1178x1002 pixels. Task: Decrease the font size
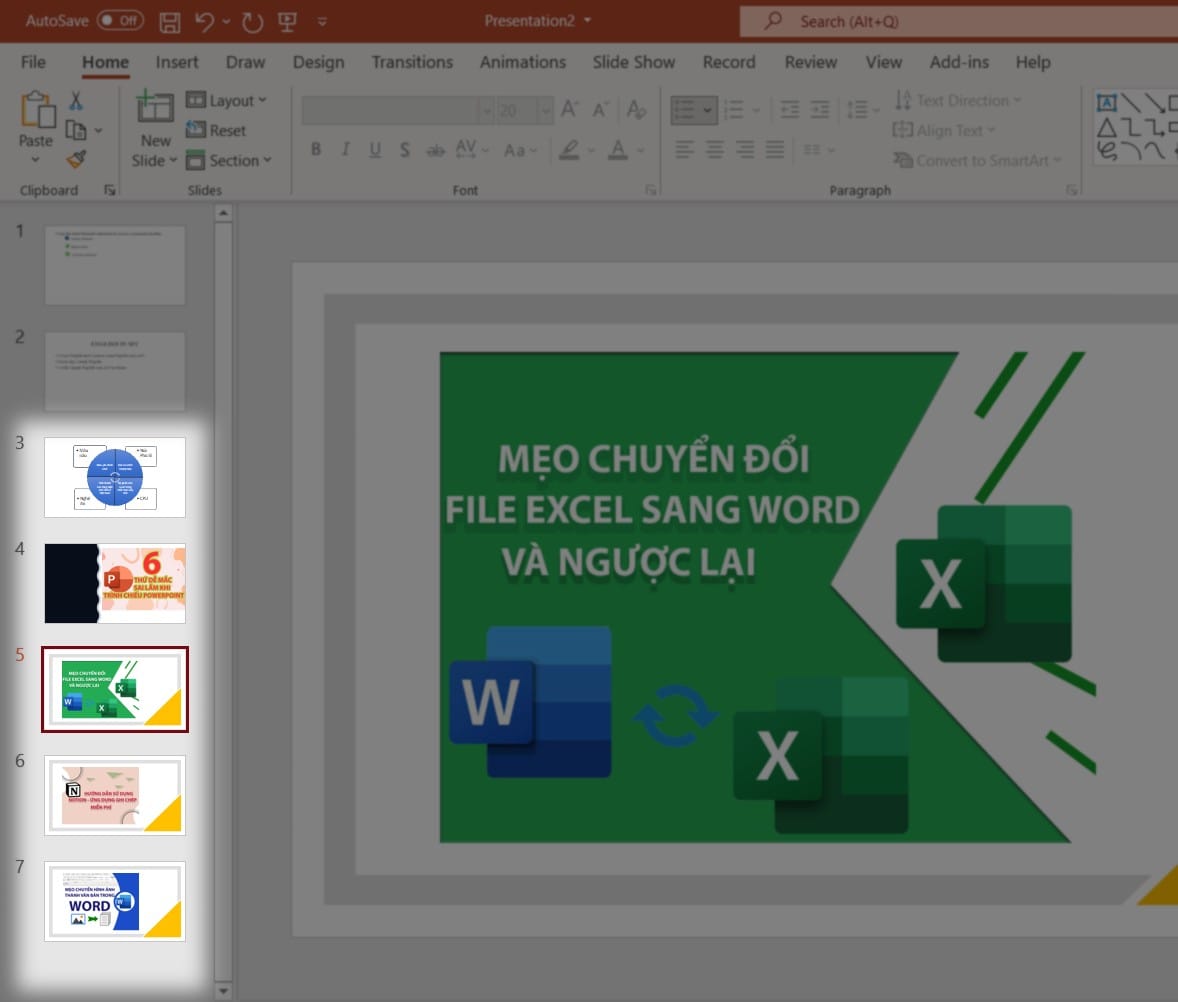click(x=600, y=110)
